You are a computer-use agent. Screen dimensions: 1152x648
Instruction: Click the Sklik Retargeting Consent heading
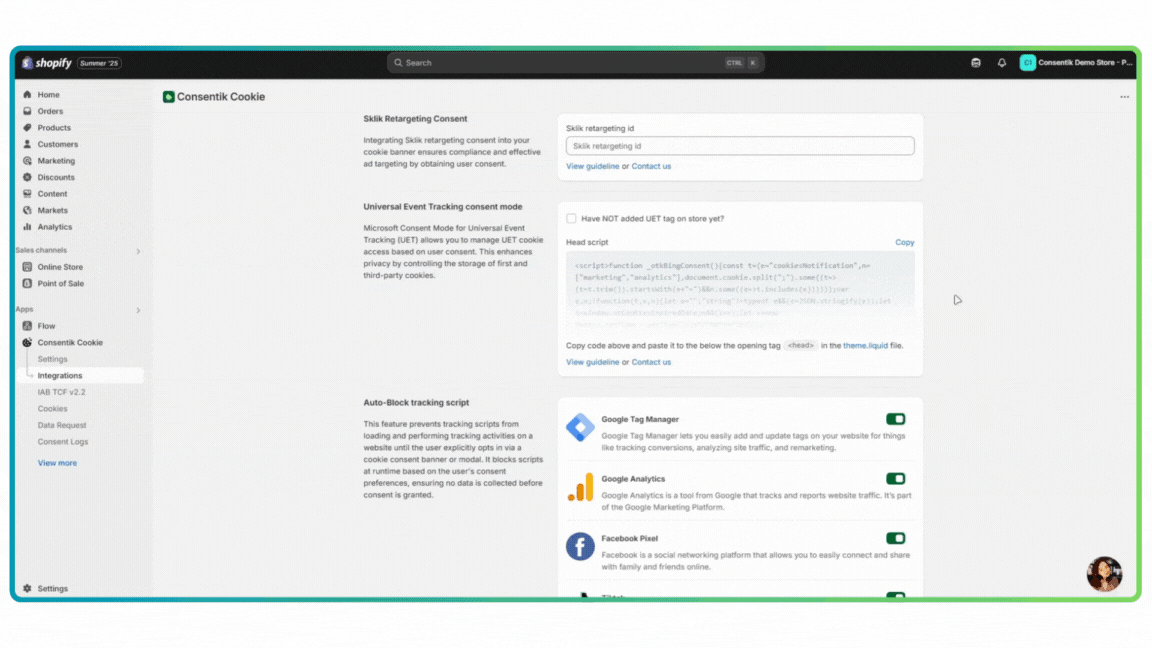click(415, 118)
